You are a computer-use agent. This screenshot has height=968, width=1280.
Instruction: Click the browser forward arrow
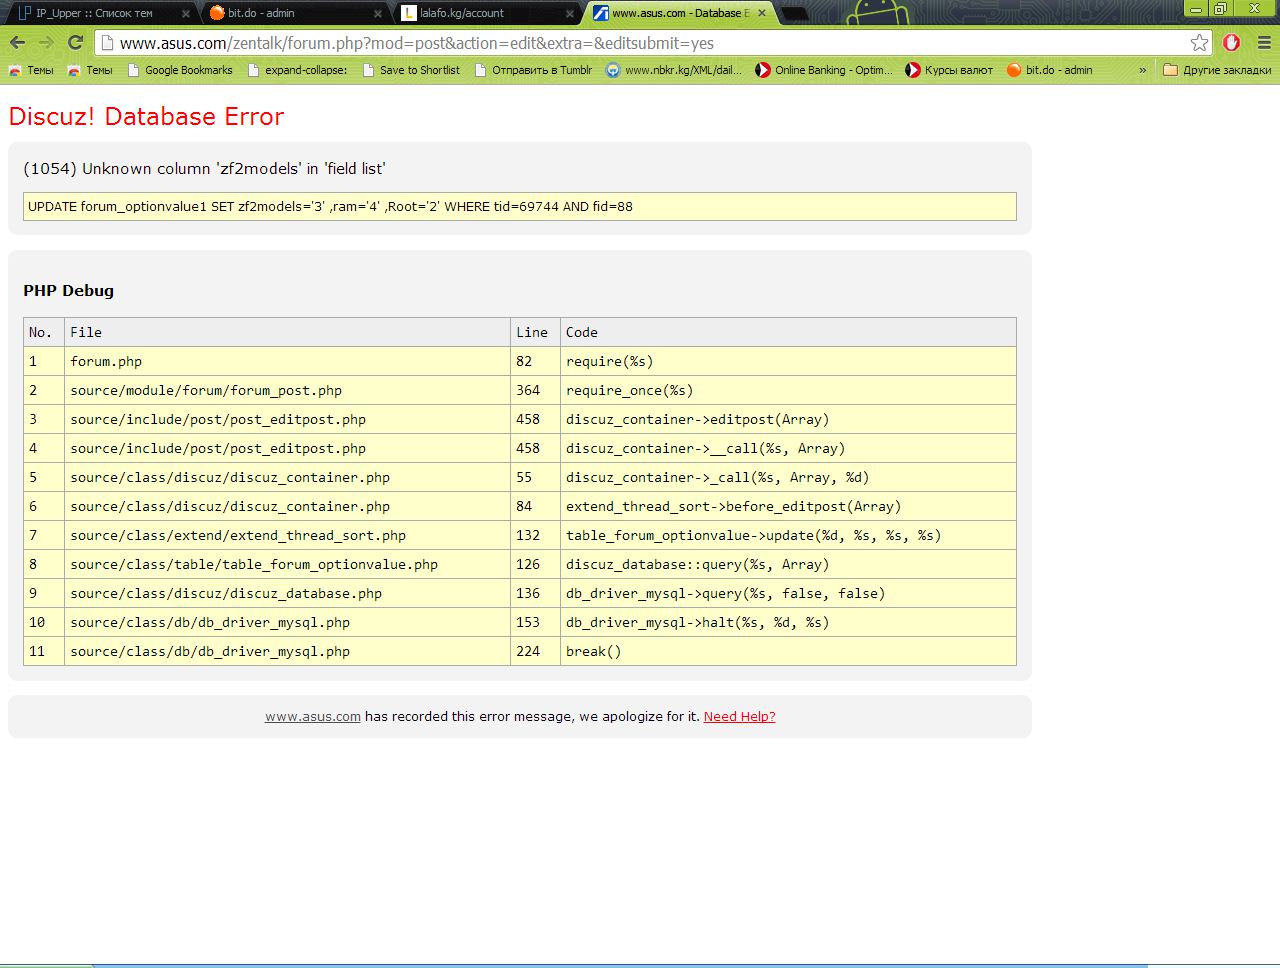[x=46, y=43]
